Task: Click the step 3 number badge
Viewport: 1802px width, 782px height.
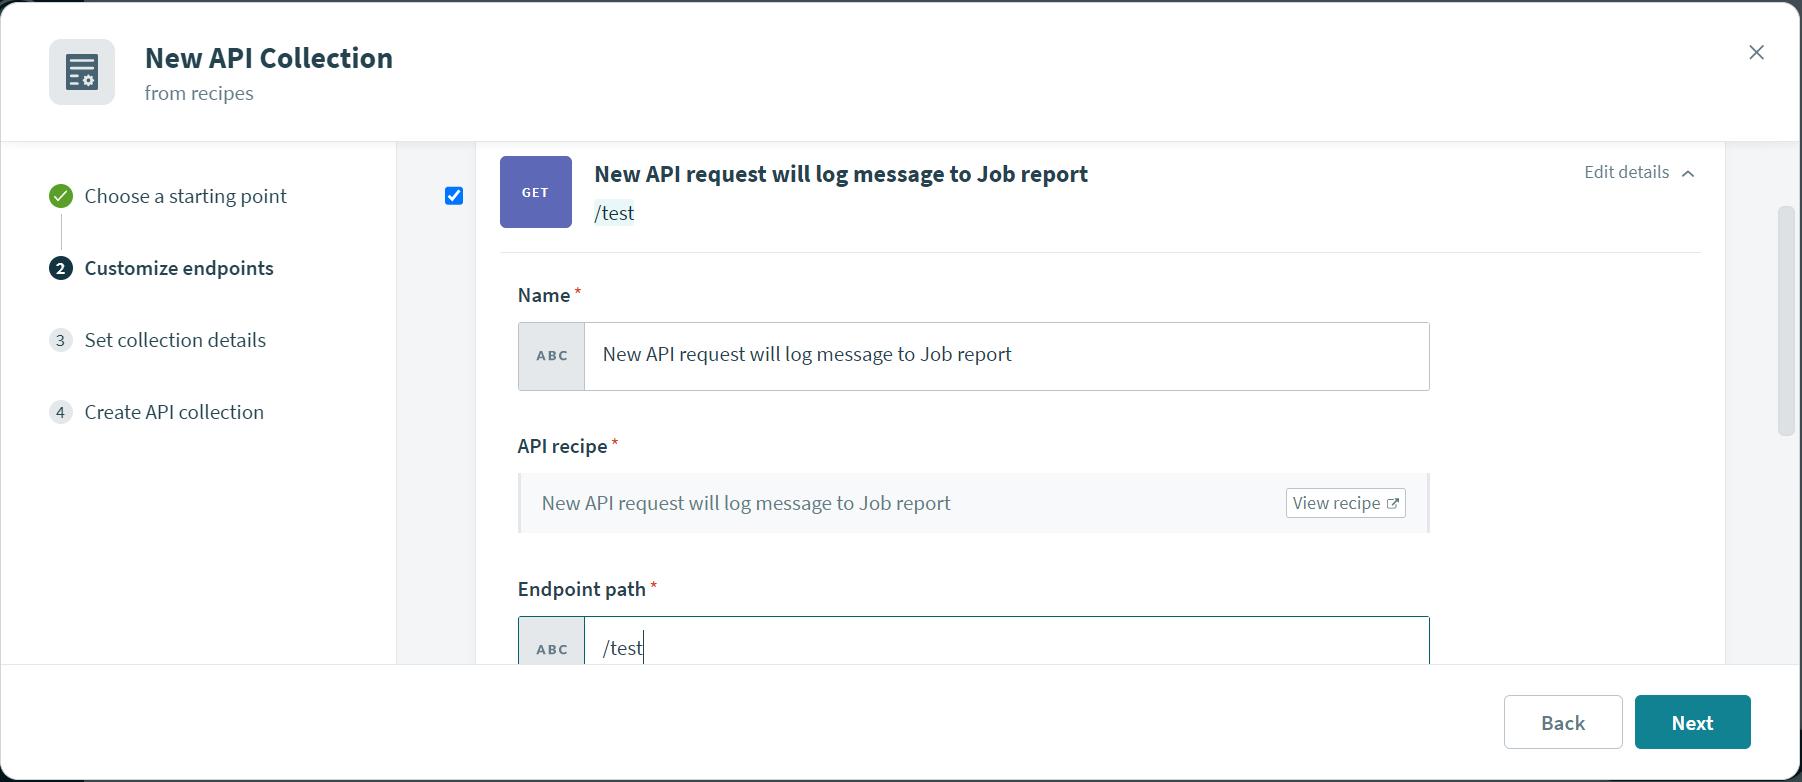Action: point(61,340)
